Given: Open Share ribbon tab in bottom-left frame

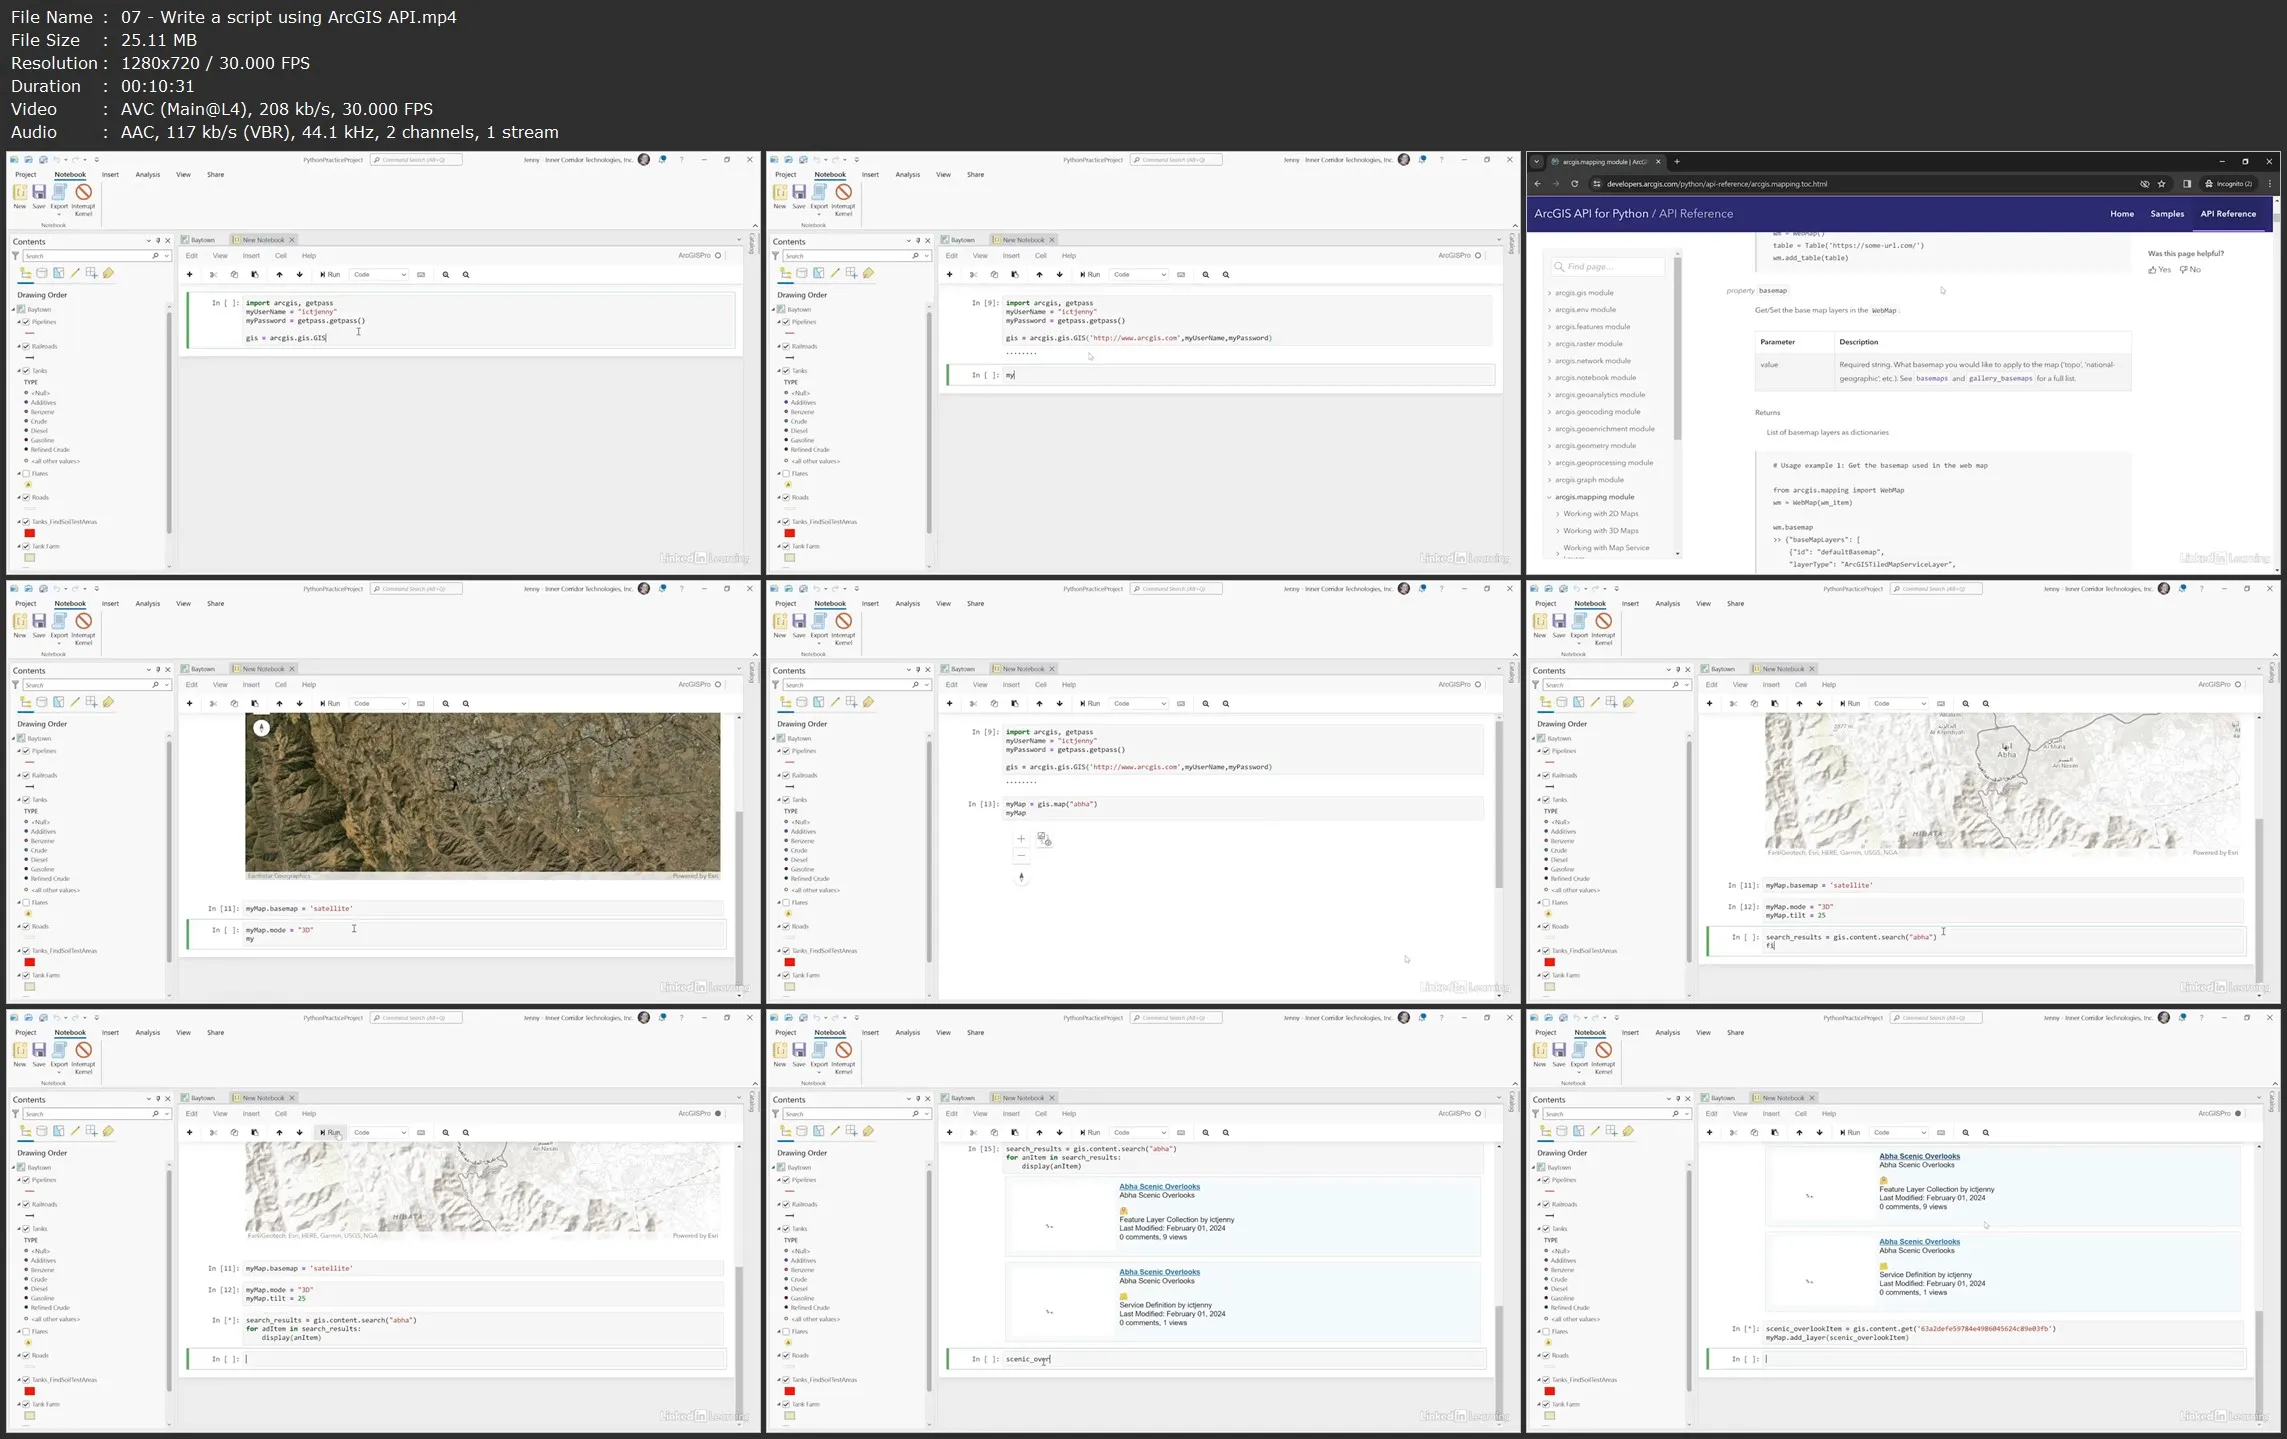Looking at the screenshot, I should point(216,1033).
